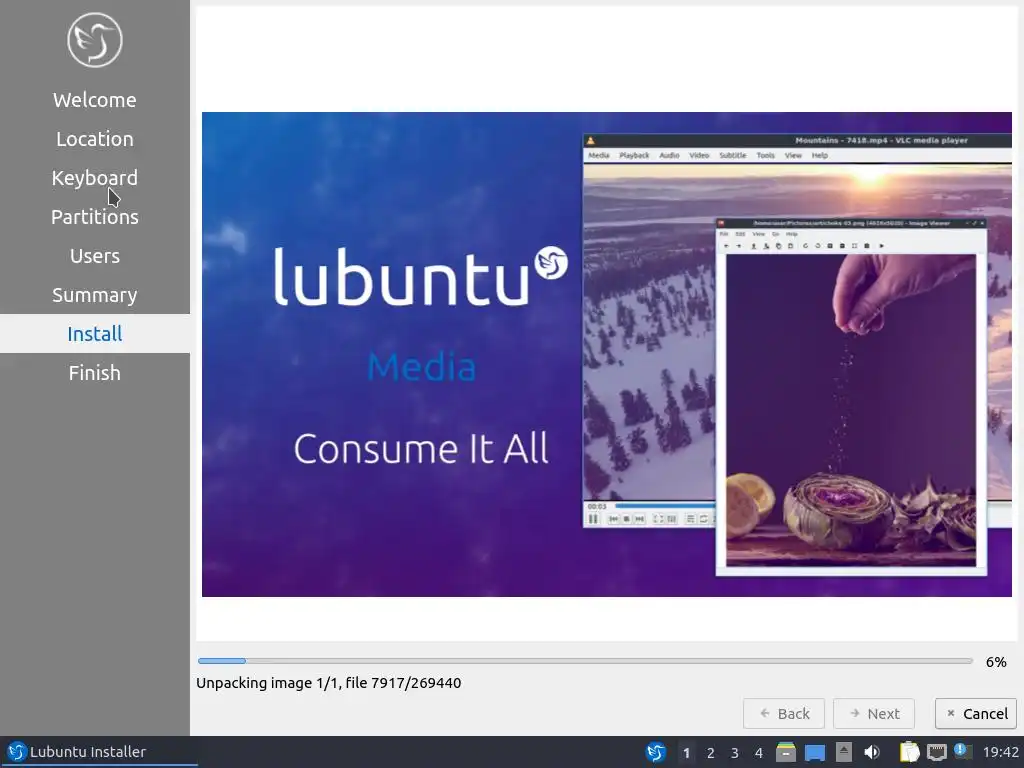The image size is (1024, 768).
Task: Open the clipboard manager tray icon
Action: [x=909, y=752]
